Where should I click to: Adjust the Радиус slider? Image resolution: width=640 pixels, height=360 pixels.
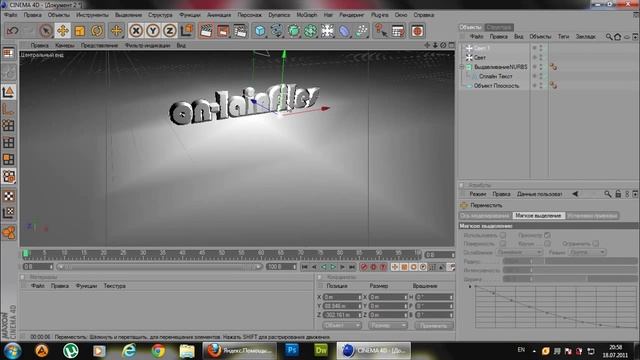point(570,261)
